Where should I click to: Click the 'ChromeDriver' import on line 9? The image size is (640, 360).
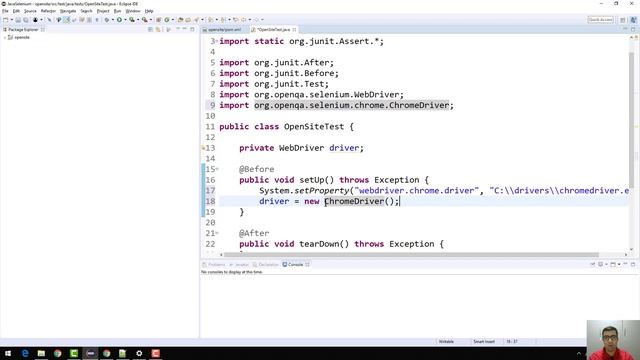click(x=351, y=105)
